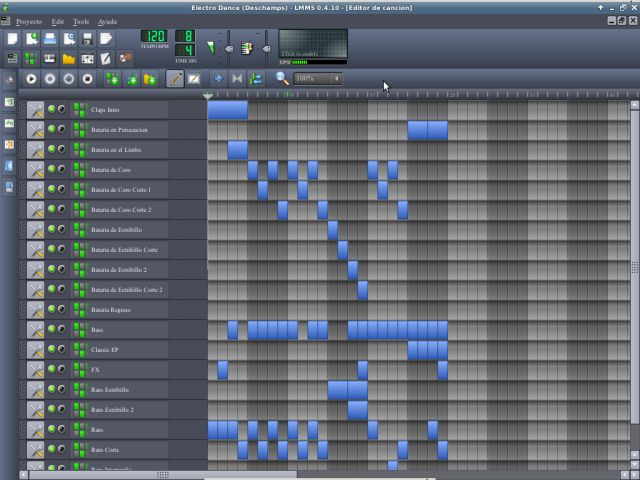Toggle auto-scrolling in song editor
This screenshot has width=640, height=480.
pos(218,79)
